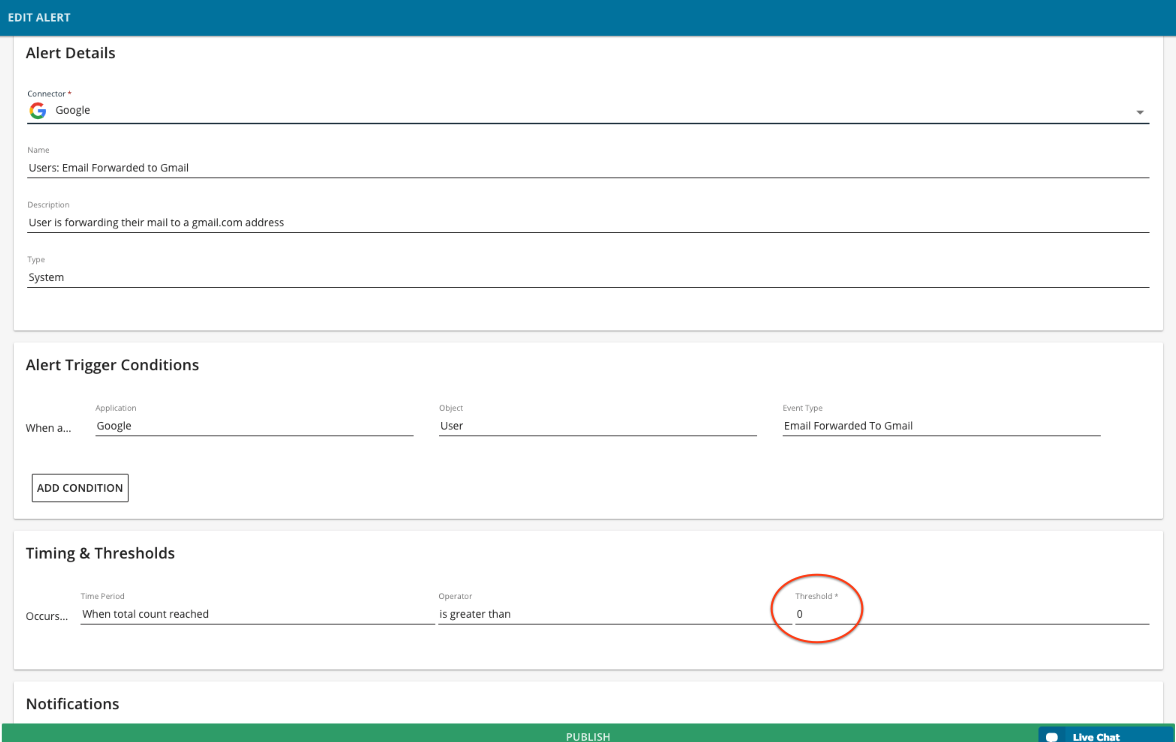Screen dimensions: 1176x742
Task: Open the Live Chat widget
Action: (1106, 735)
